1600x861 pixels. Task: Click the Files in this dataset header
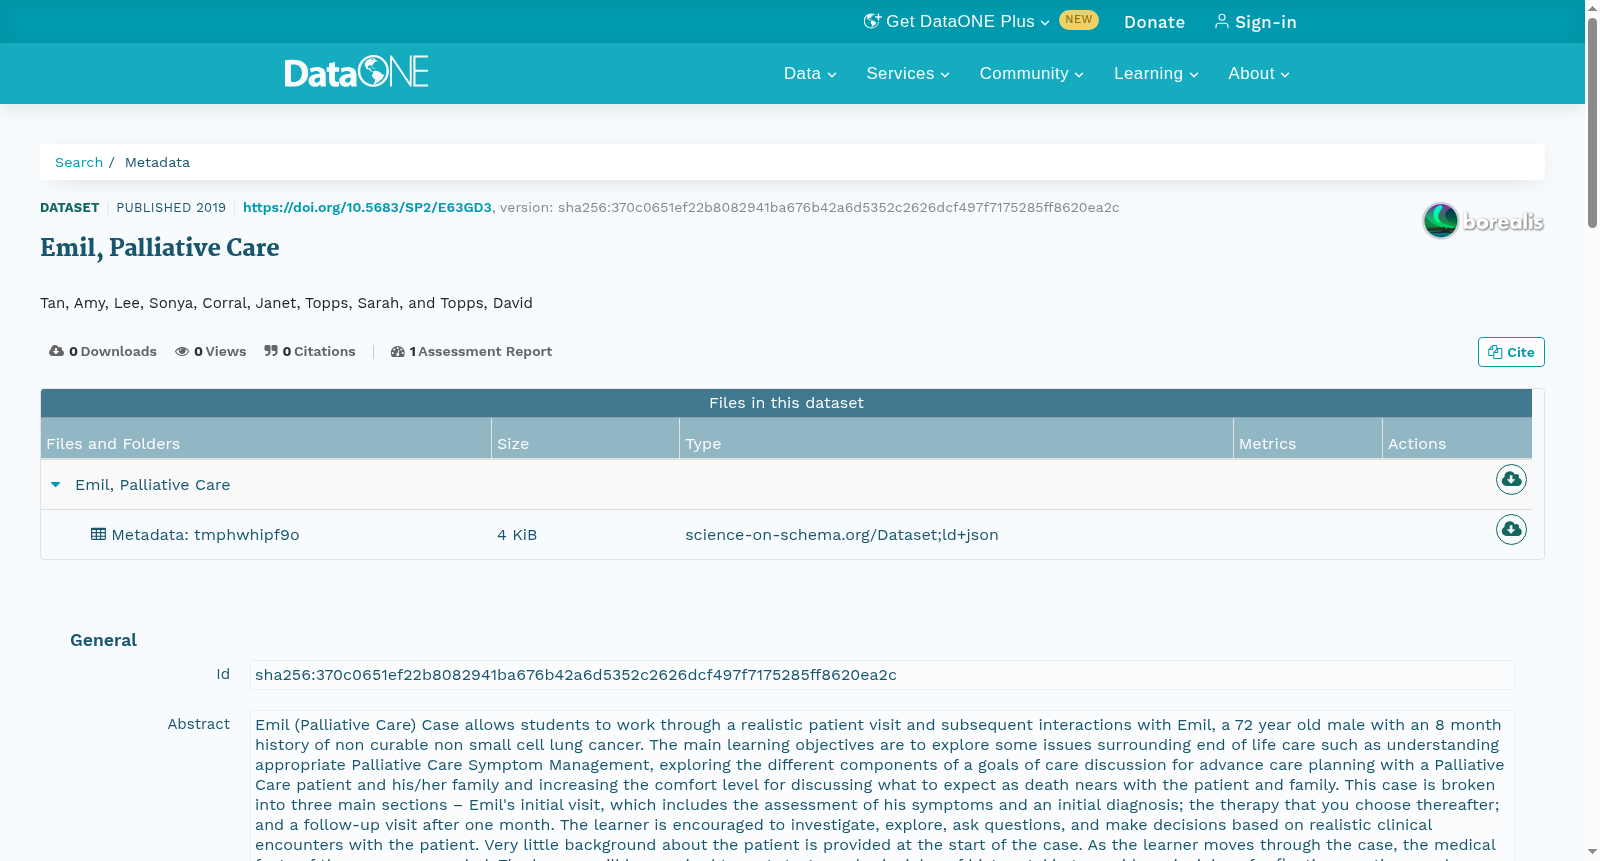pos(786,403)
